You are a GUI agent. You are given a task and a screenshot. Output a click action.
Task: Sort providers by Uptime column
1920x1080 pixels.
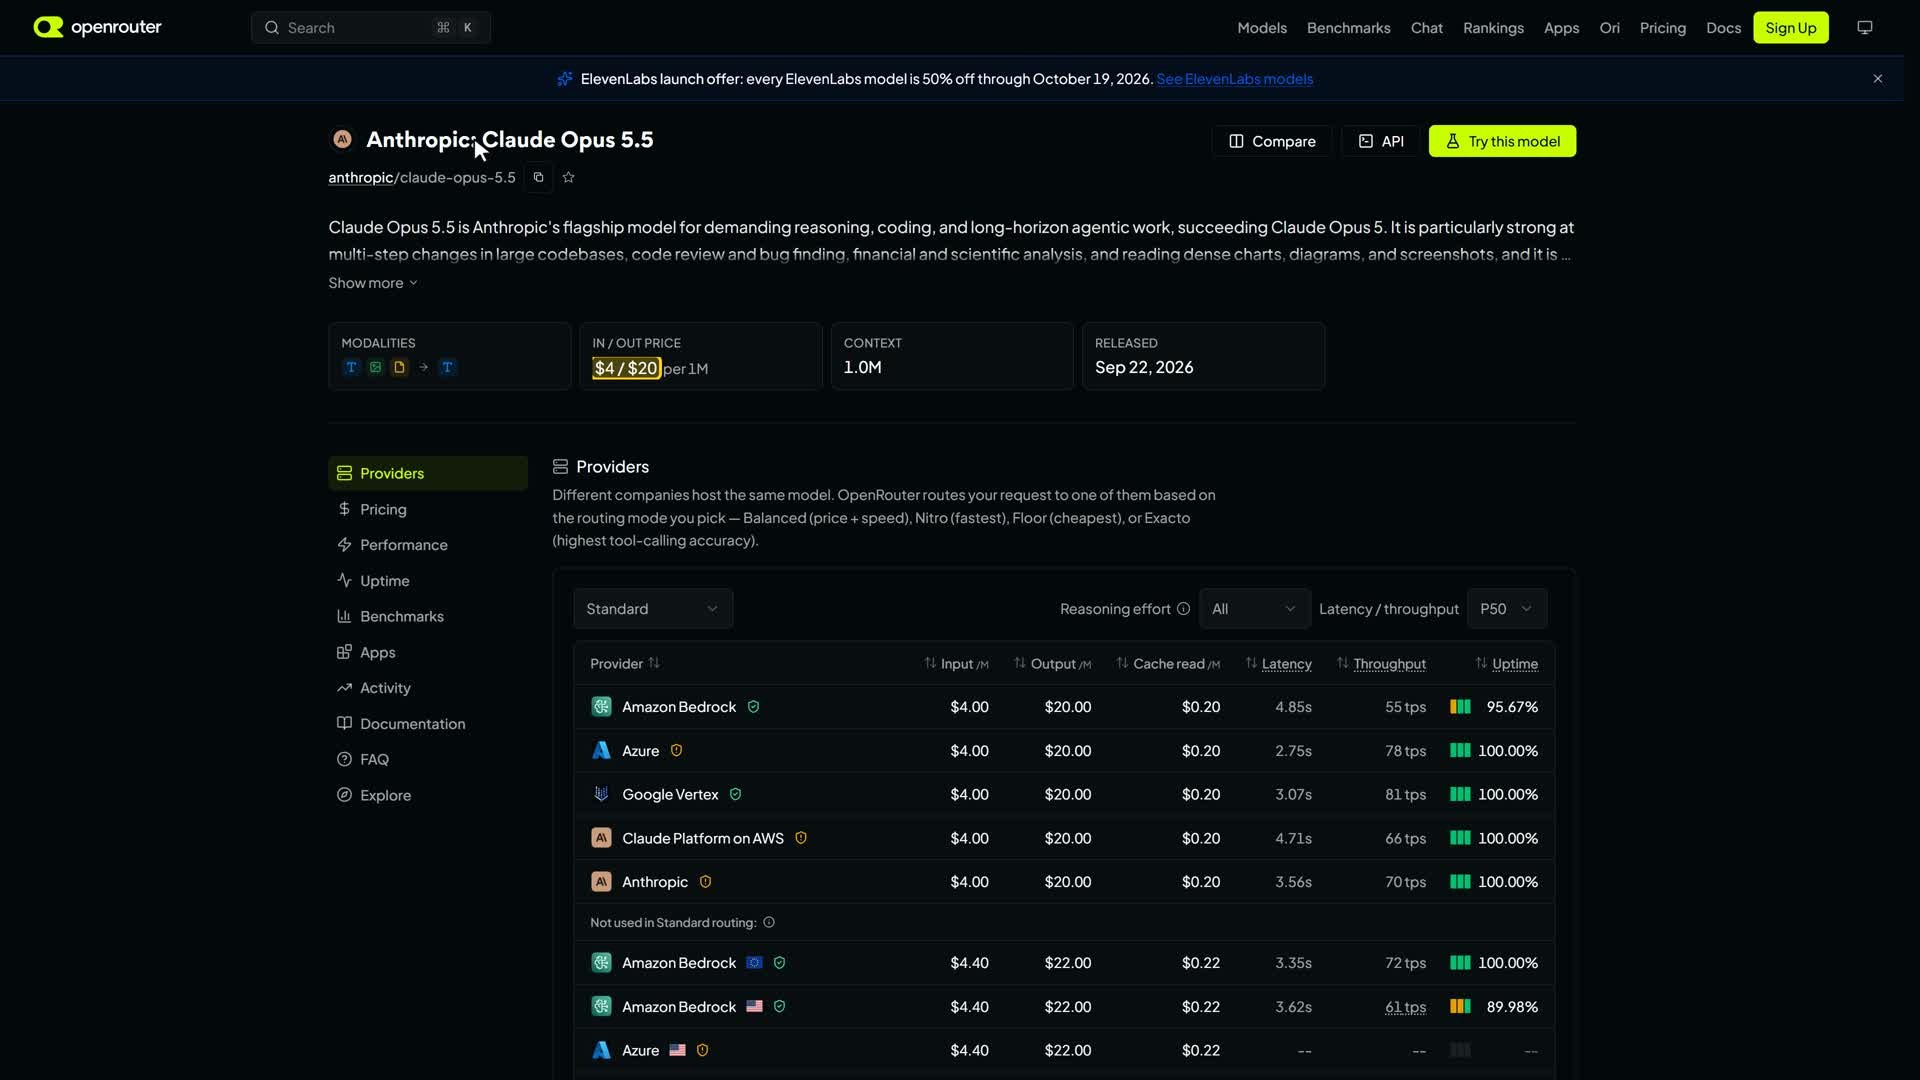pyautogui.click(x=1507, y=664)
